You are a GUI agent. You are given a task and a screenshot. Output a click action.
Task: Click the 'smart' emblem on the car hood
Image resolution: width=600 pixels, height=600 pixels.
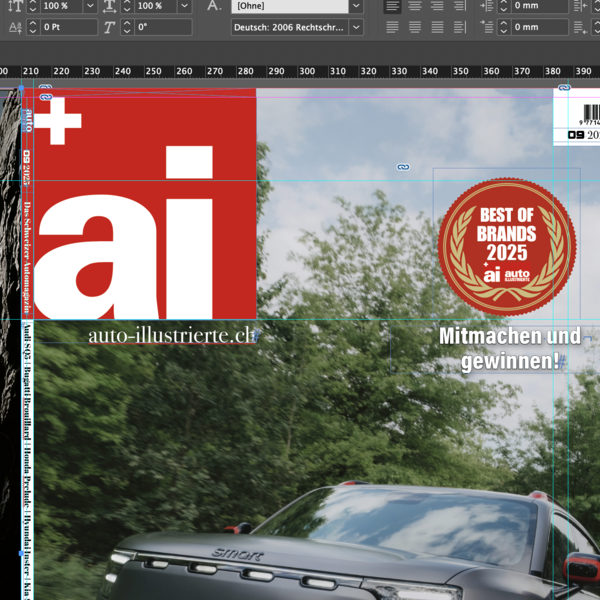click(x=238, y=554)
